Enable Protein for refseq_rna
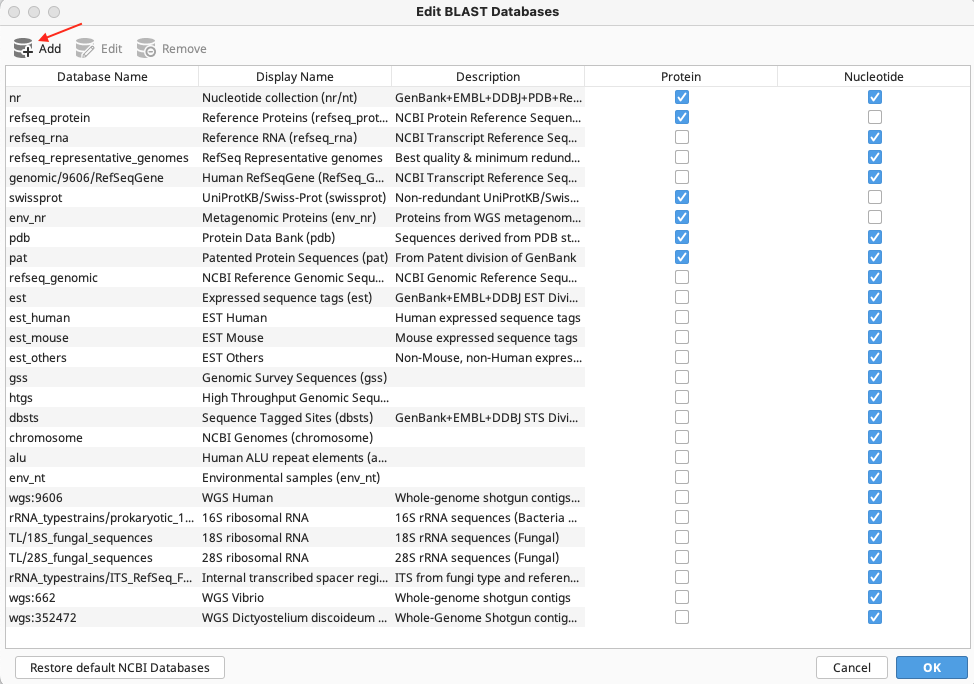The width and height of the screenshot is (974, 684). pyautogui.click(x=681, y=137)
